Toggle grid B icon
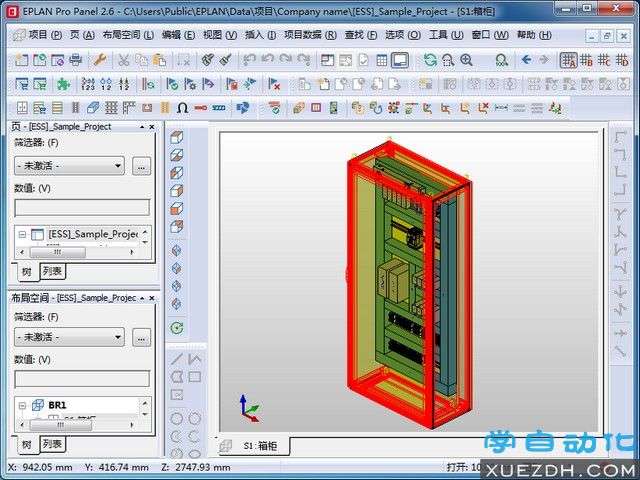The height and width of the screenshot is (480, 640). point(587,60)
